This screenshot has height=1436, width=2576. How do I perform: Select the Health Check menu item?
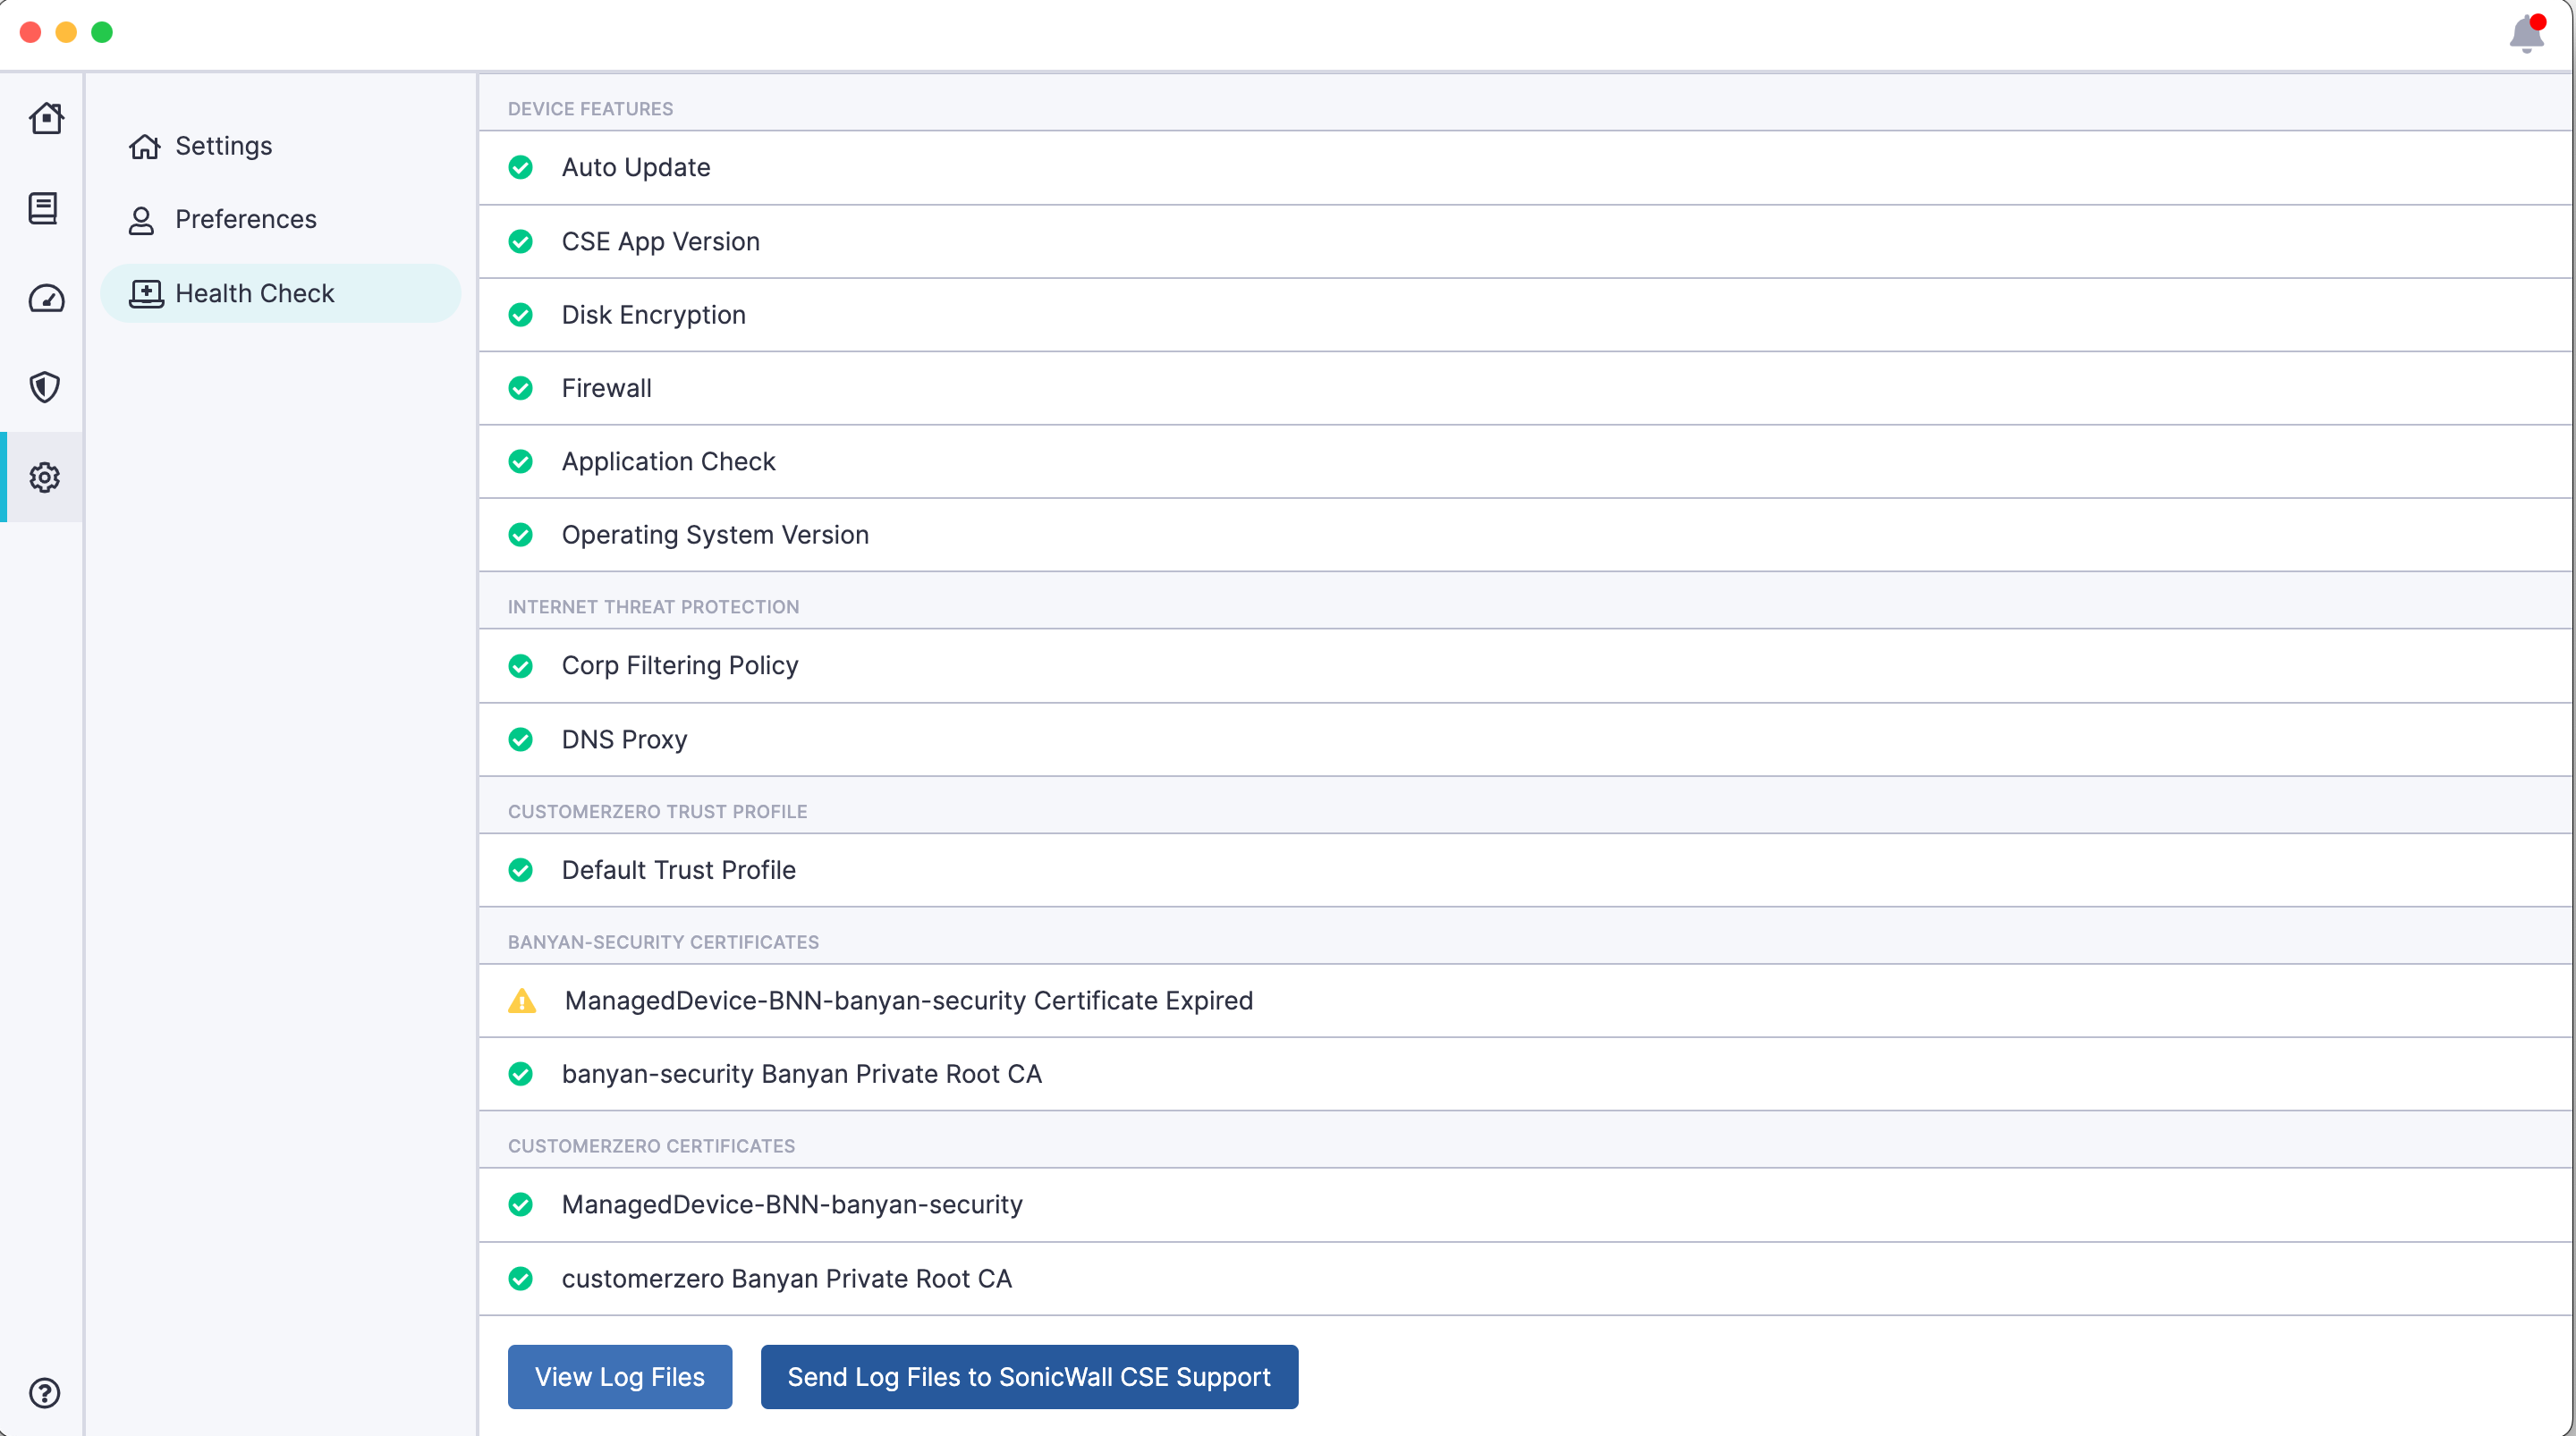[x=254, y=293]
